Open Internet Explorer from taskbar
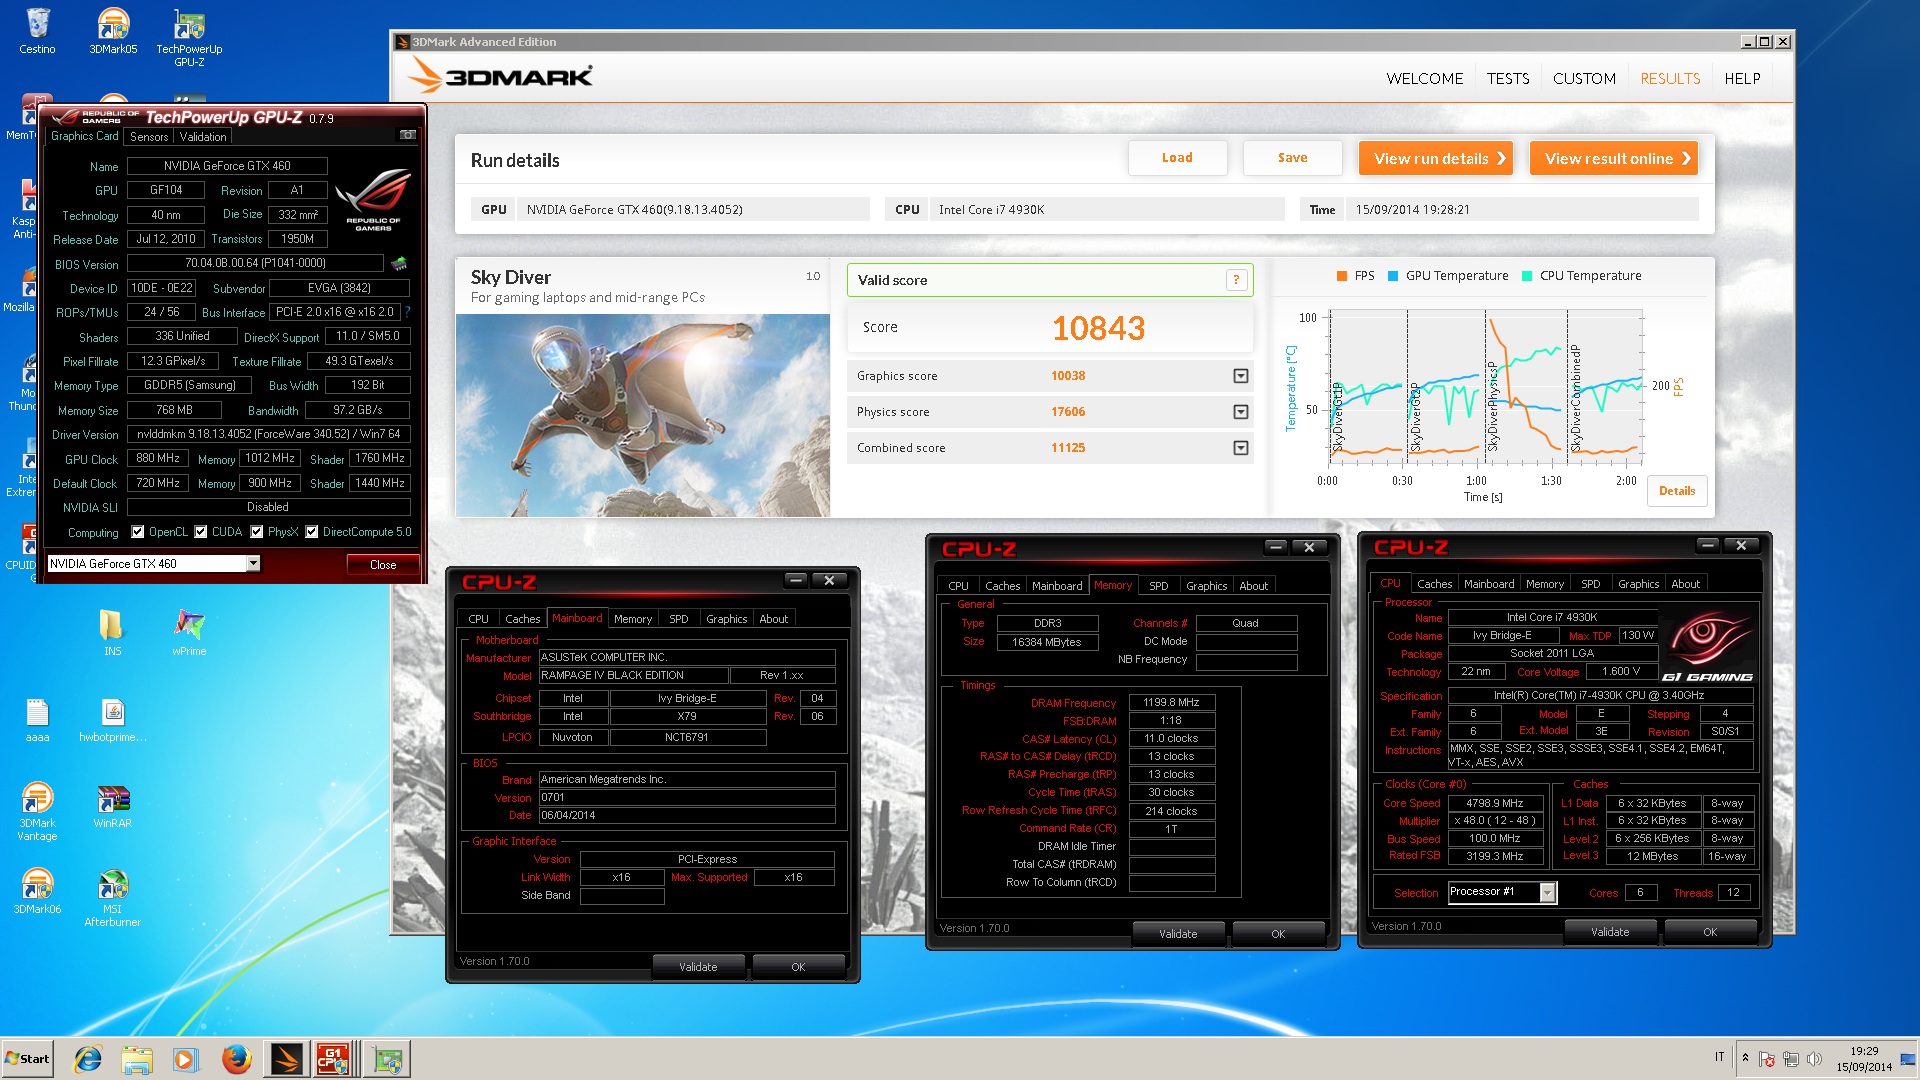Image resolution: width=1920 pixels, height=1080 pixels. [x=88, y=1059]
